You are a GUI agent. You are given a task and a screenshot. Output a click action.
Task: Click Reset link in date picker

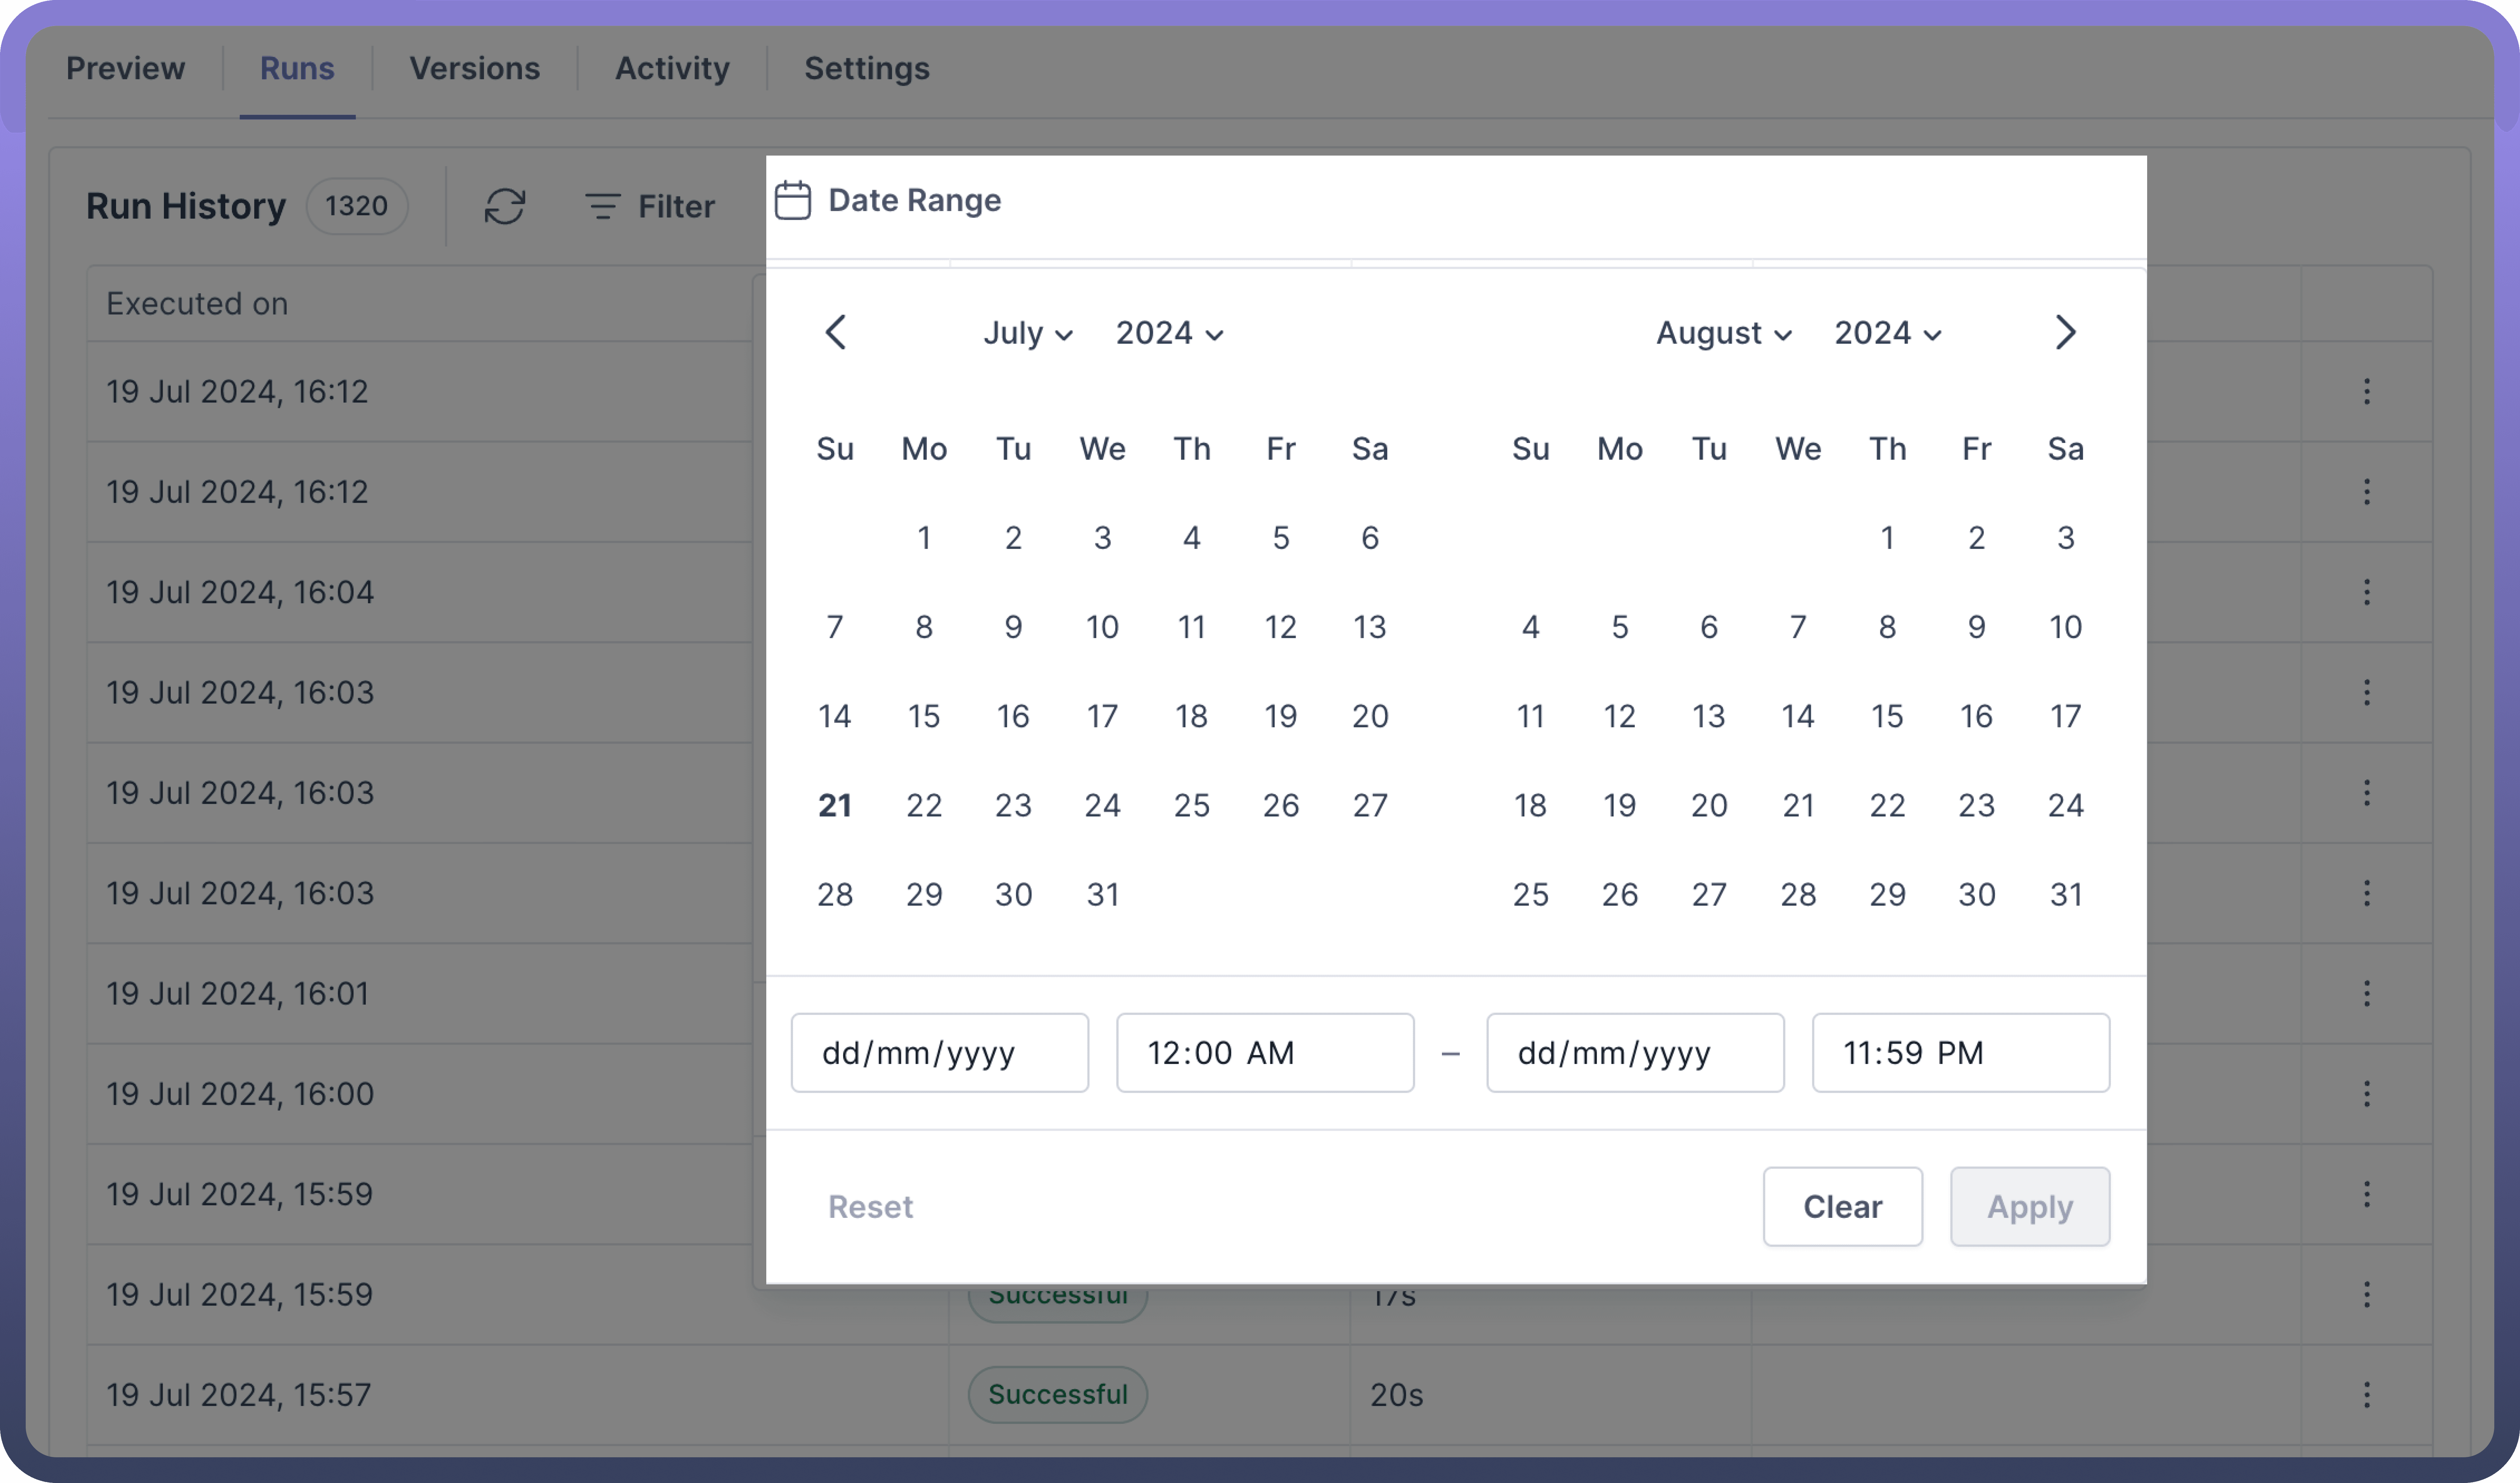coord(870,1206)
